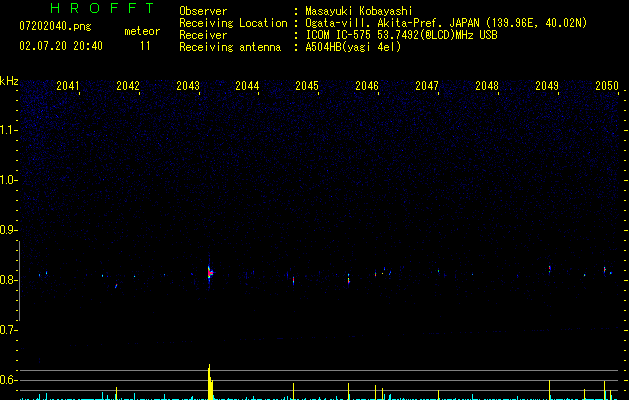The height and width of the screenshot is (400, 629).
Task: Click the 2050 time axis label
Action: click(607, 86)
